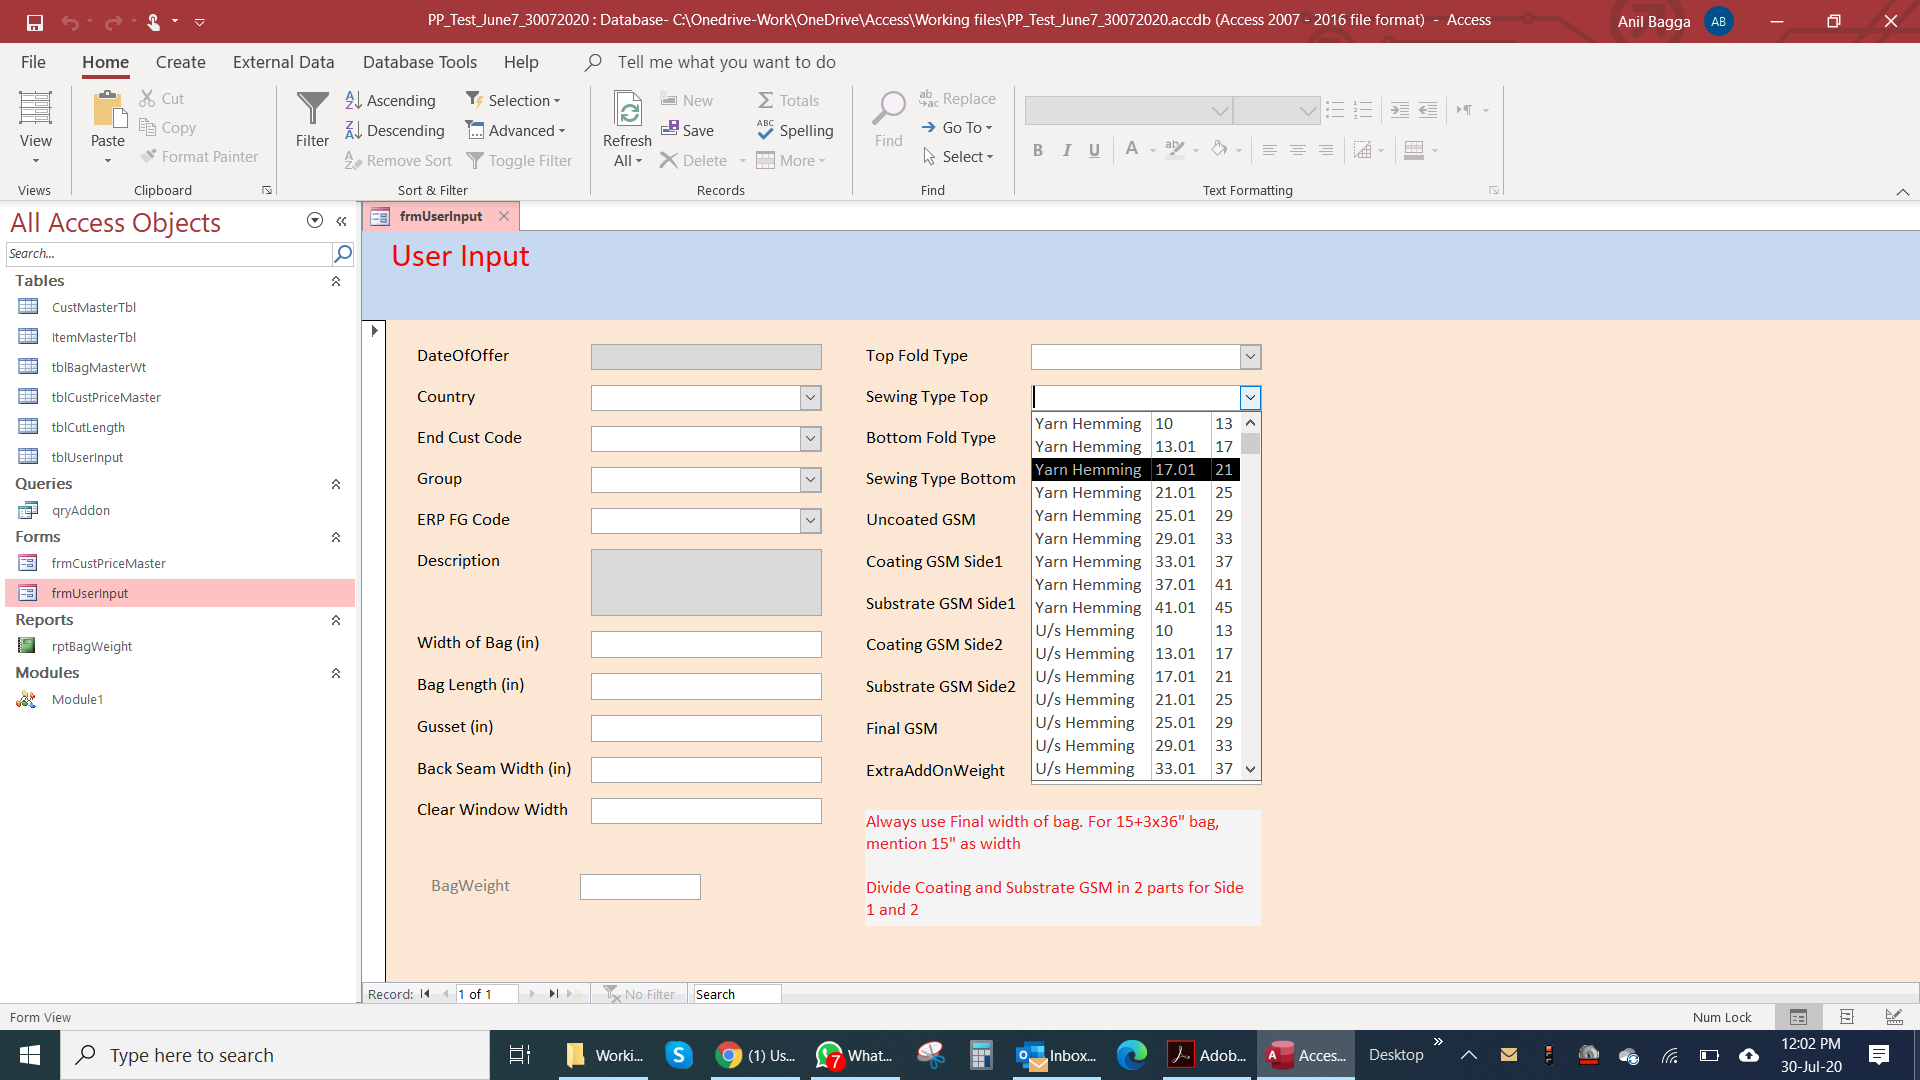
Task: Click the Refresh All icon
Action: [x=627, y=109]
